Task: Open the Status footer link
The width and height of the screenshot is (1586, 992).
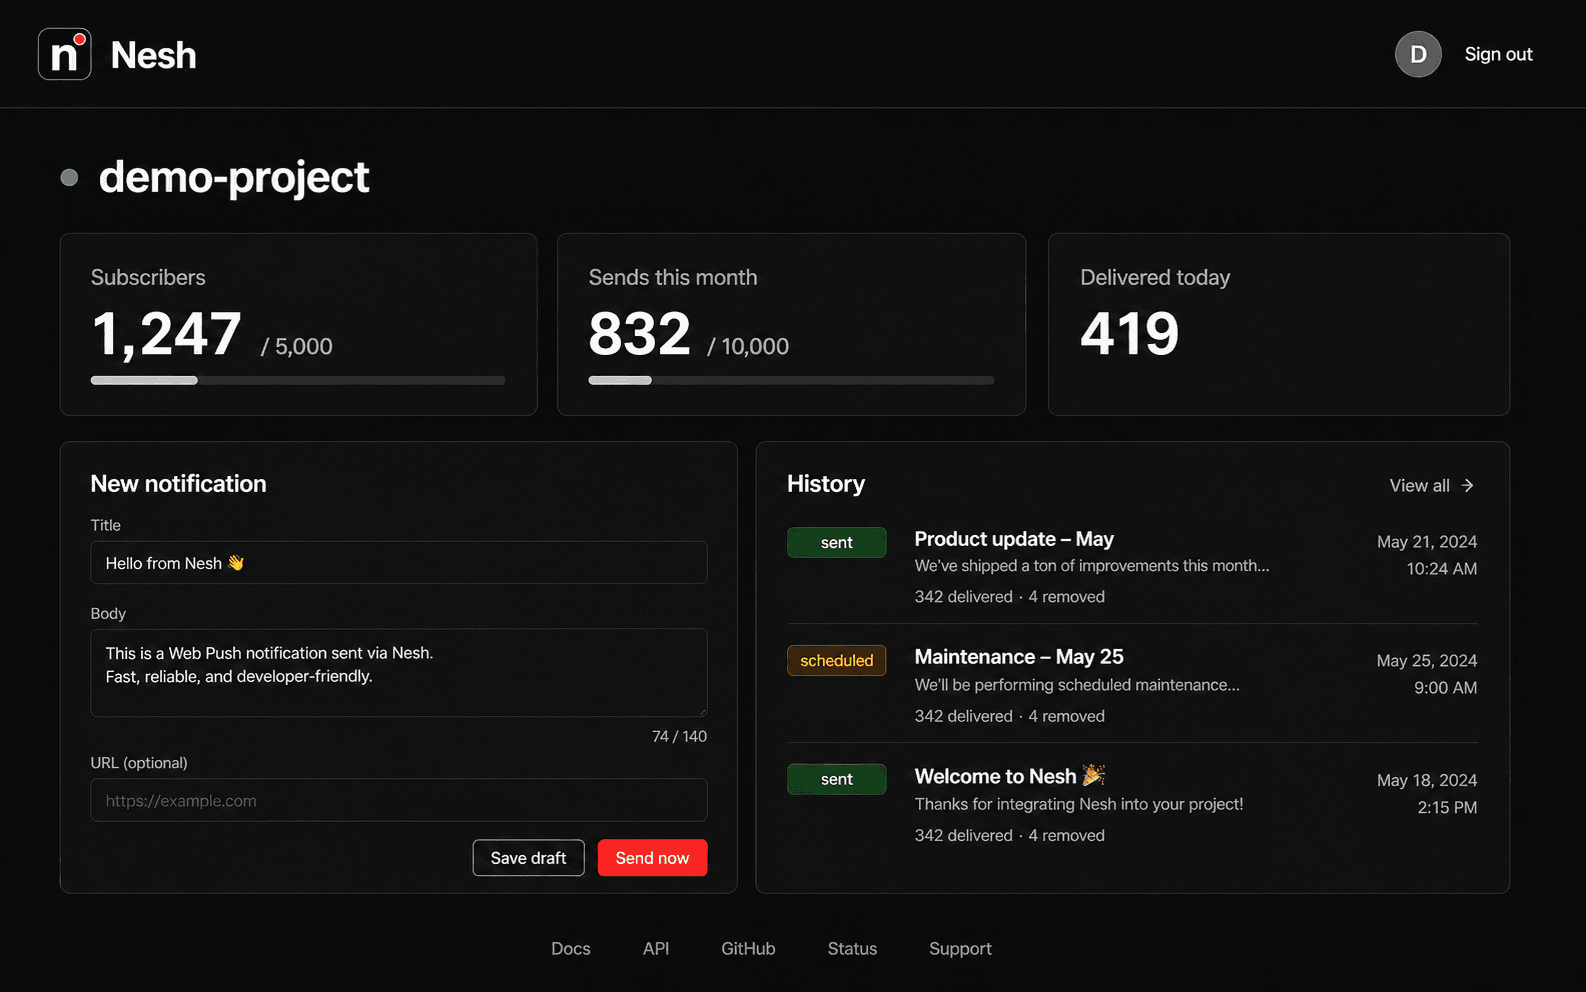Action: pos(852,948)
